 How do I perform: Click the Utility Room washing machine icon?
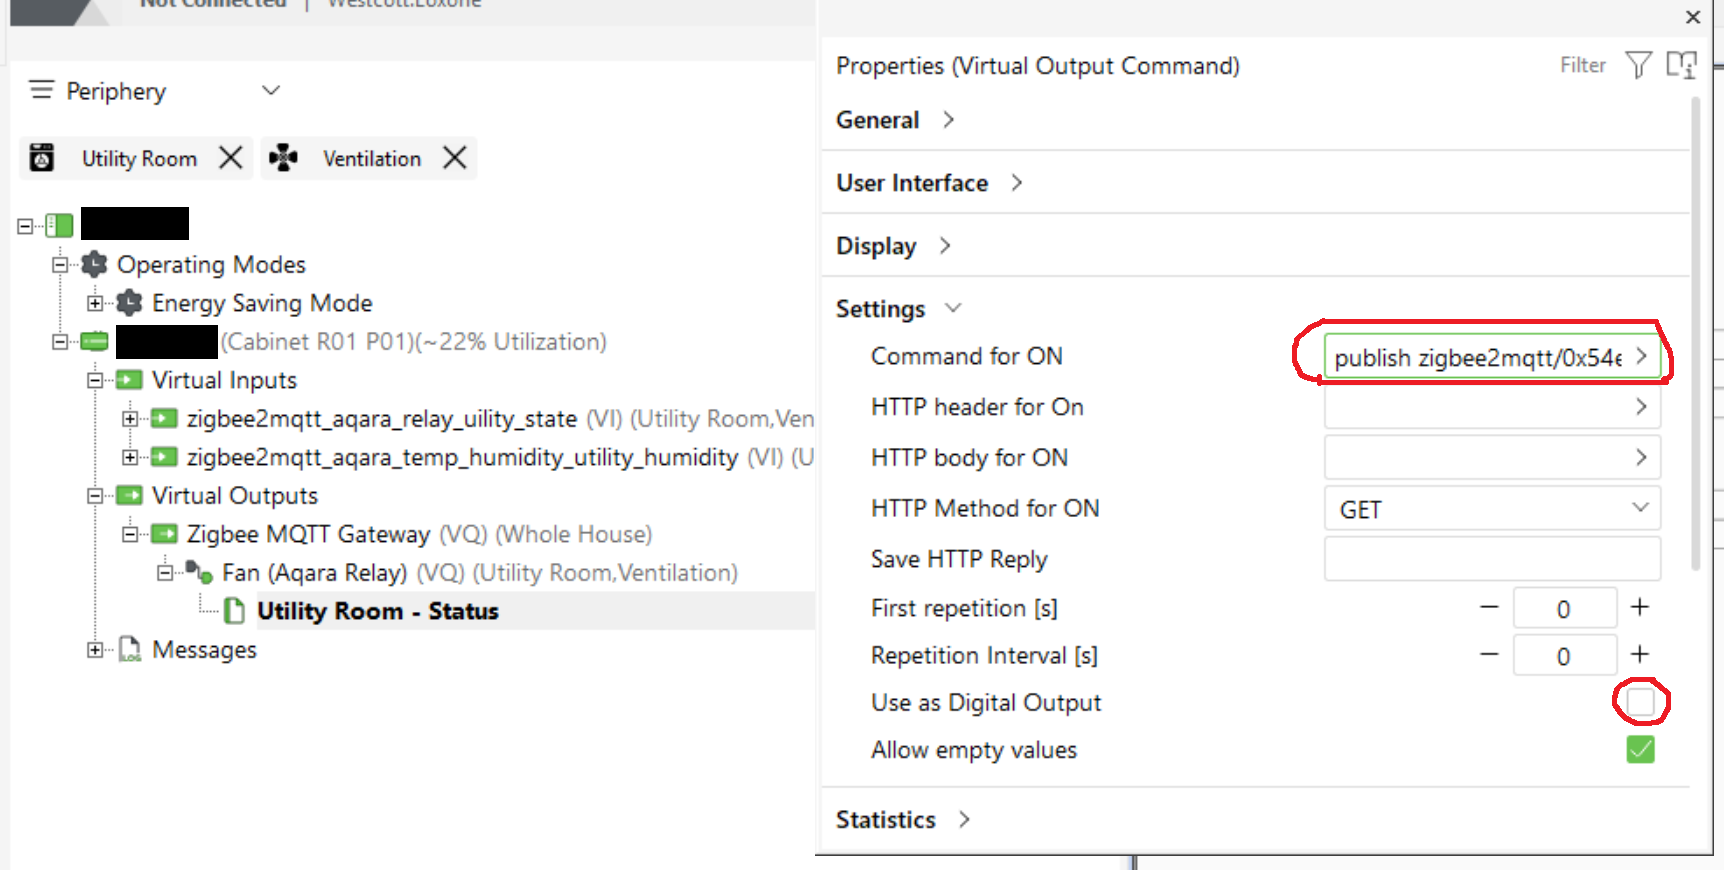tap(42, 158)
